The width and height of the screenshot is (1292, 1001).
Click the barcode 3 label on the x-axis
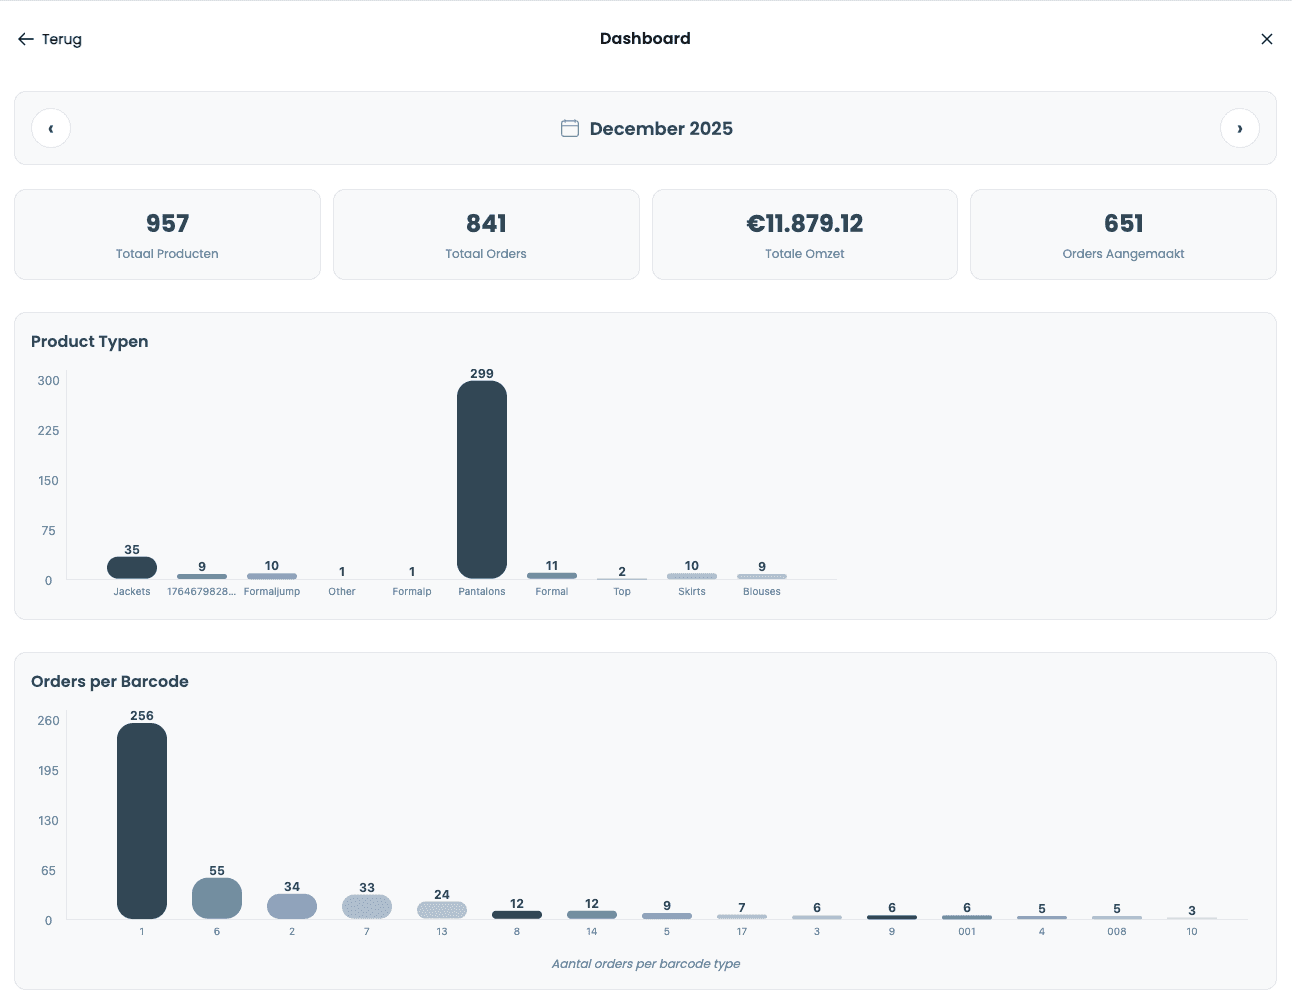[x=817, y=932]
